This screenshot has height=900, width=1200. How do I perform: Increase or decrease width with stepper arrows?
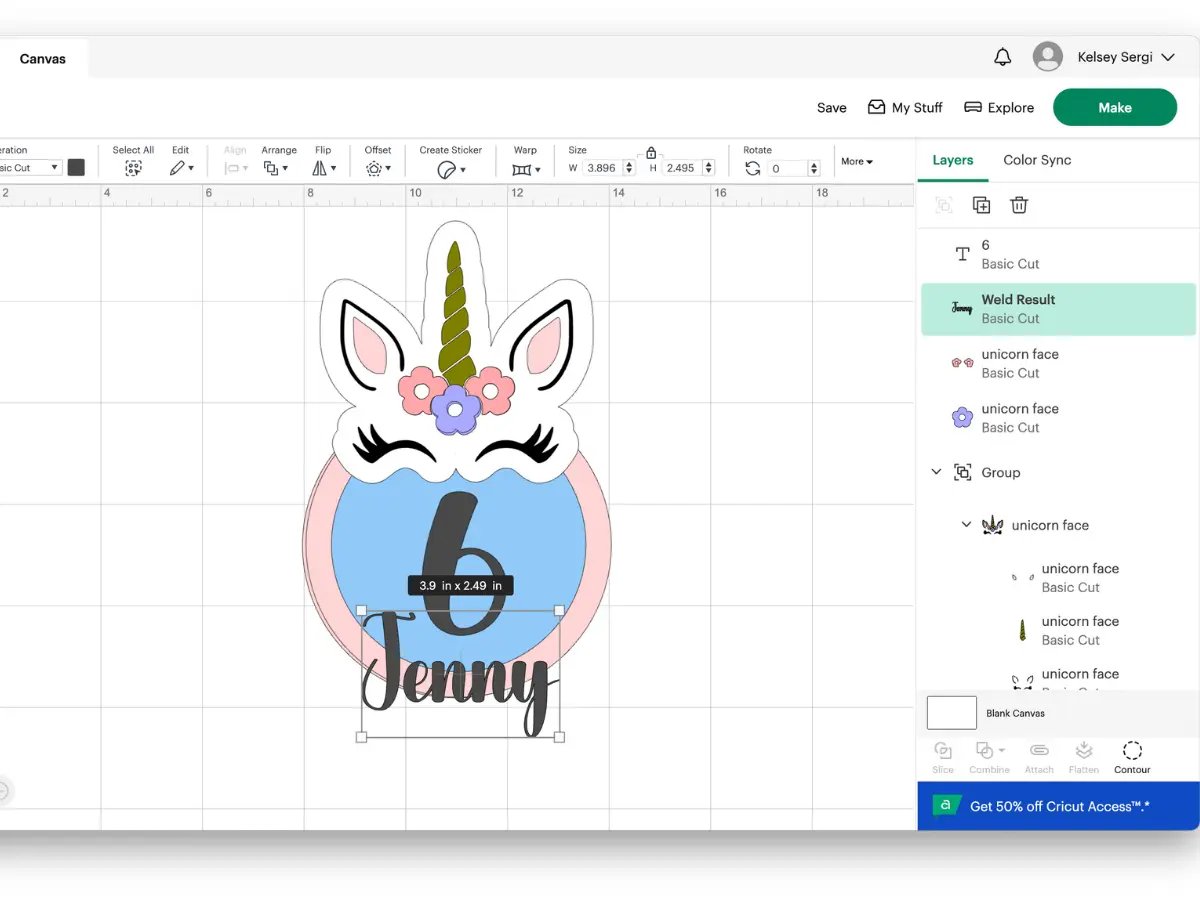tap(629, 168)
